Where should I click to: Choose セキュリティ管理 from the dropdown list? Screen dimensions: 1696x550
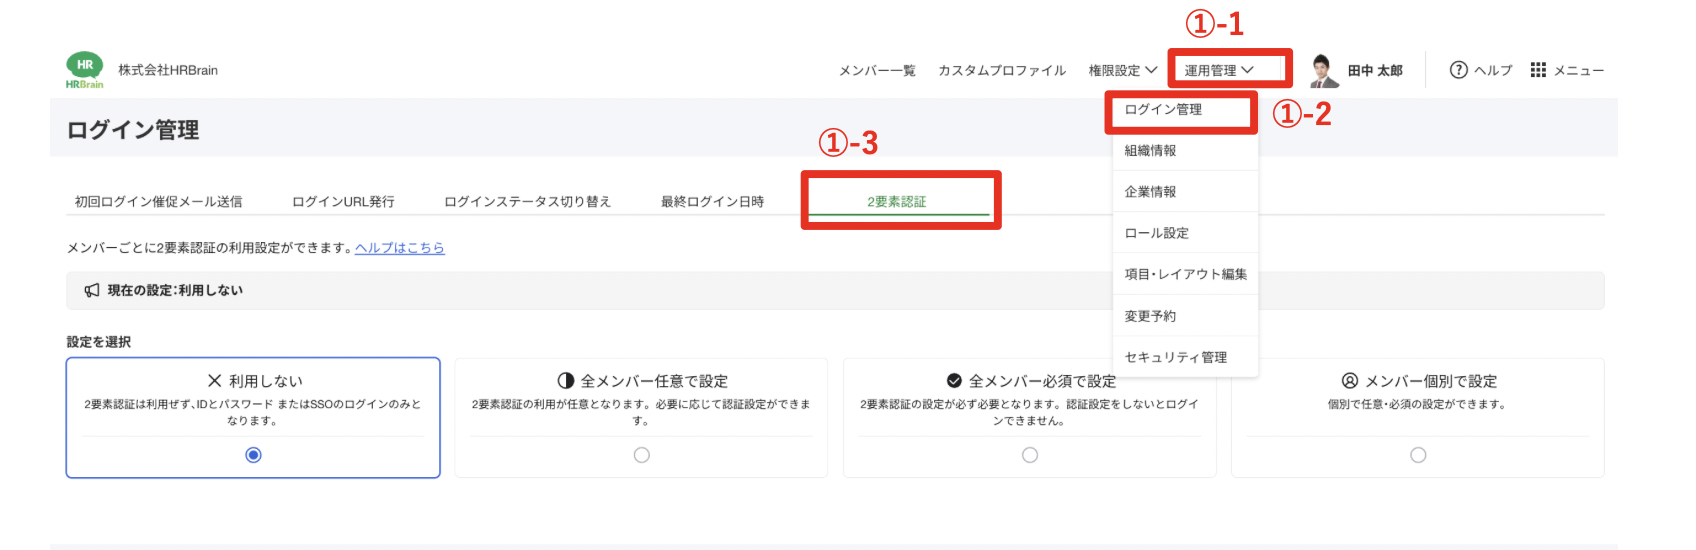tap(1175, 357)
